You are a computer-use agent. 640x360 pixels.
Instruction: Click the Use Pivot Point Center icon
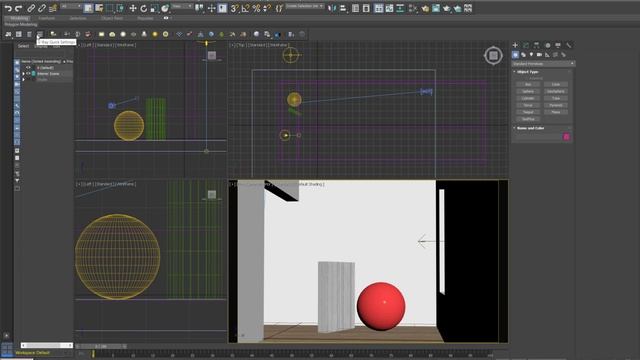point(199,8)
